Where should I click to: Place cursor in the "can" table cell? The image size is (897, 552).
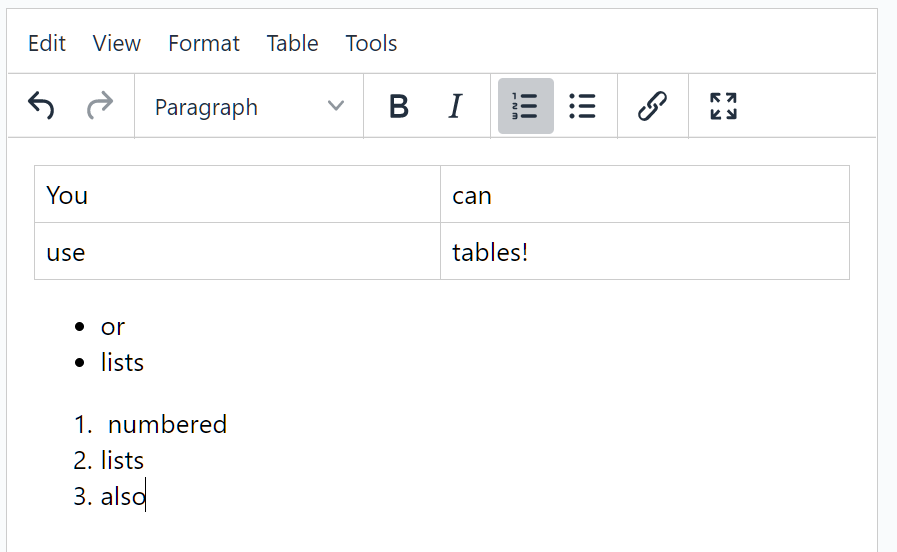(x=644, y=195)
